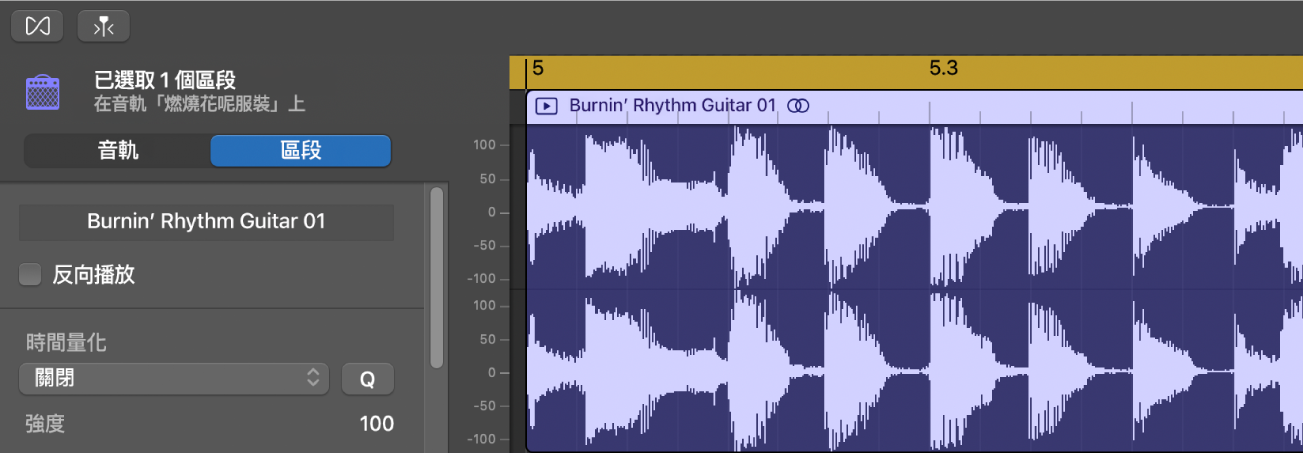Select the 區段 tab
The width and height of the screenshot is (1303, 455).
click(x=300, y=151)
